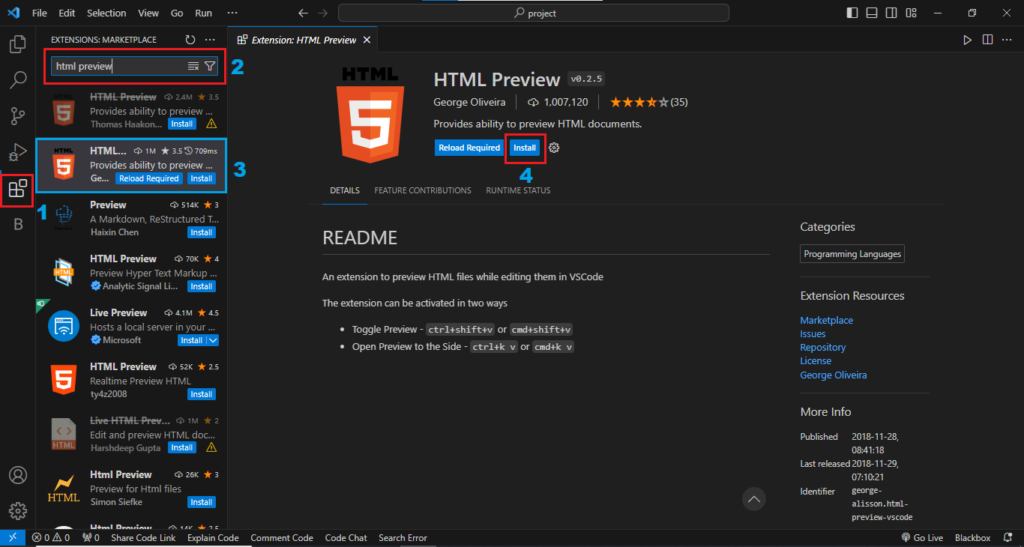
Task: Click the html preview search field
Action: coord(118,66)
